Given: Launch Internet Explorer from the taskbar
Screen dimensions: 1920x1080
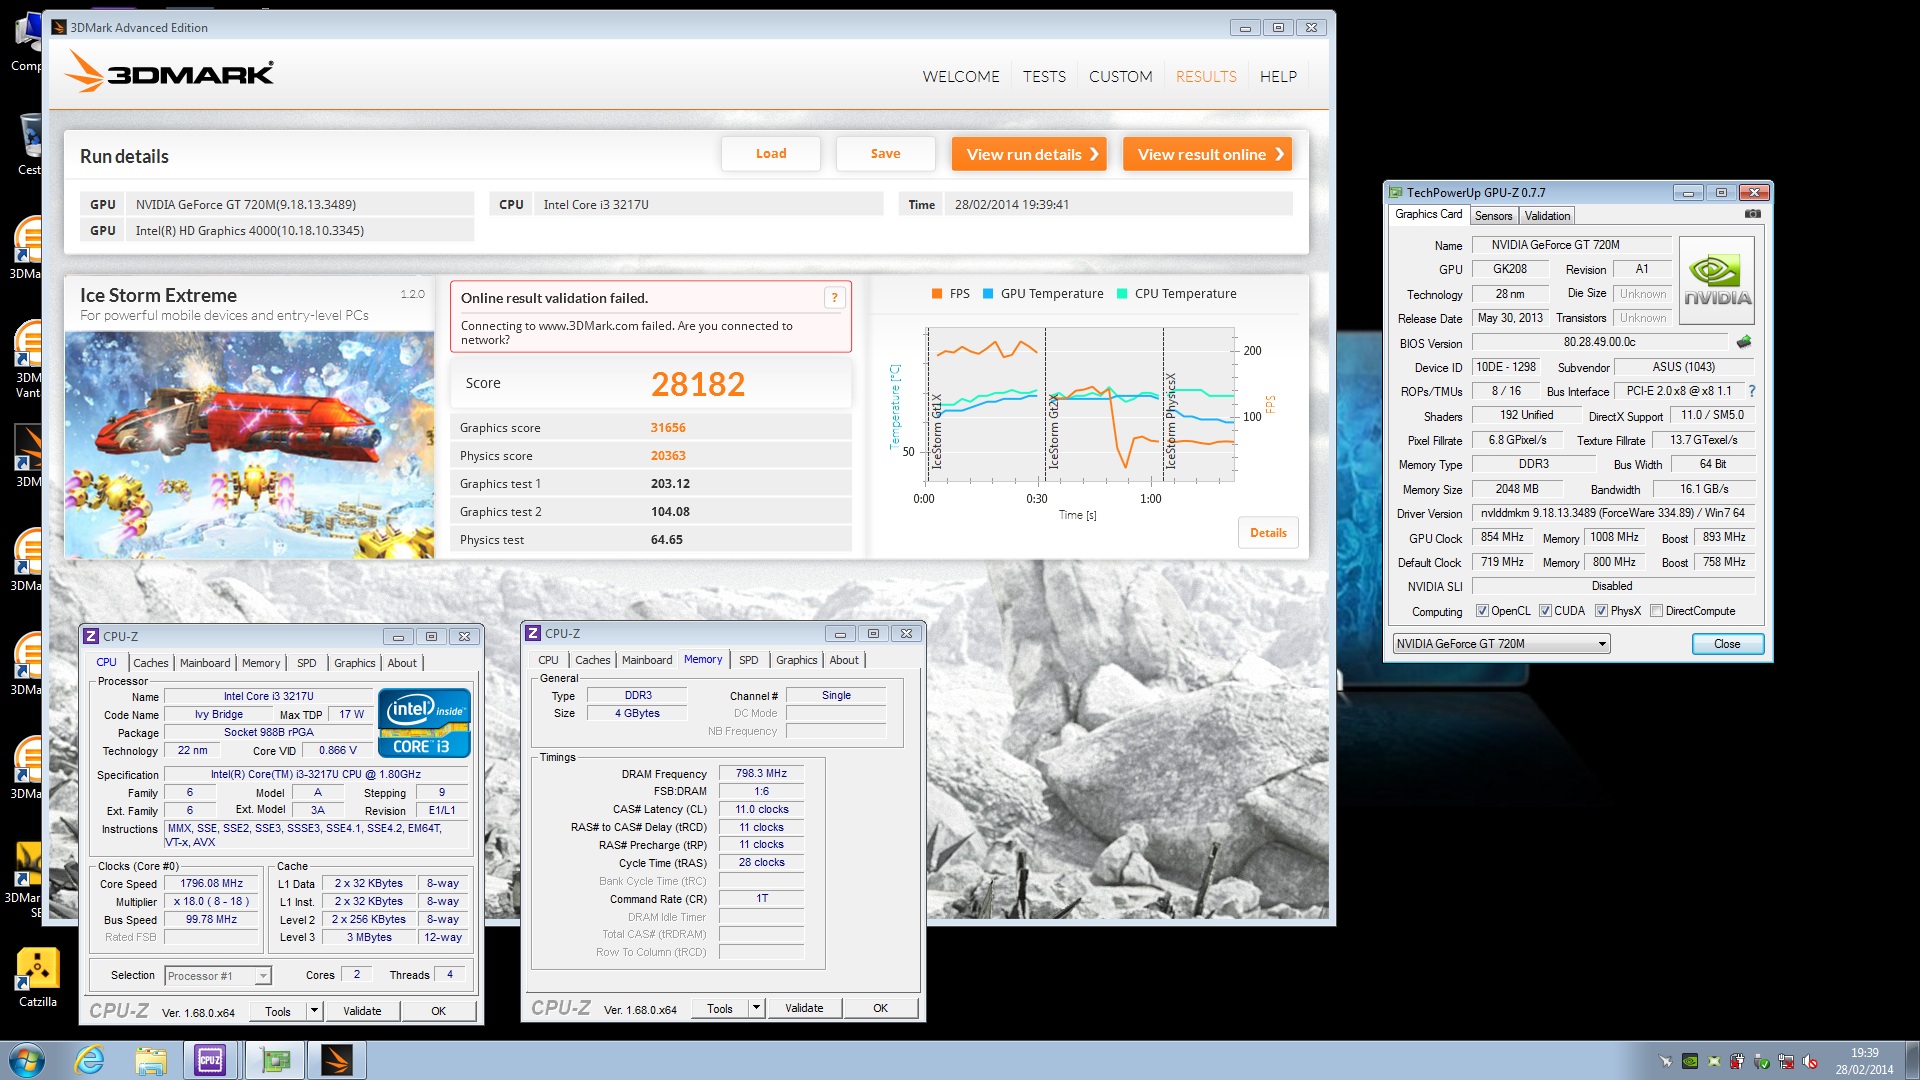Looking at the screenshot, I should (90, 1060).
